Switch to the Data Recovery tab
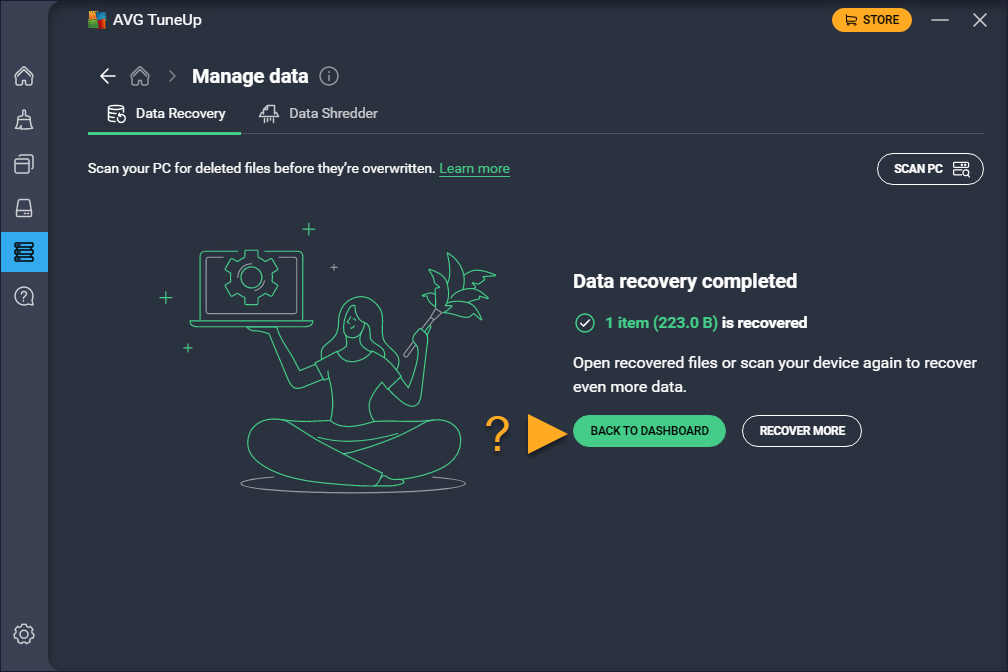The width and height of the screenshot is (1008, 672). pos(166,114)
